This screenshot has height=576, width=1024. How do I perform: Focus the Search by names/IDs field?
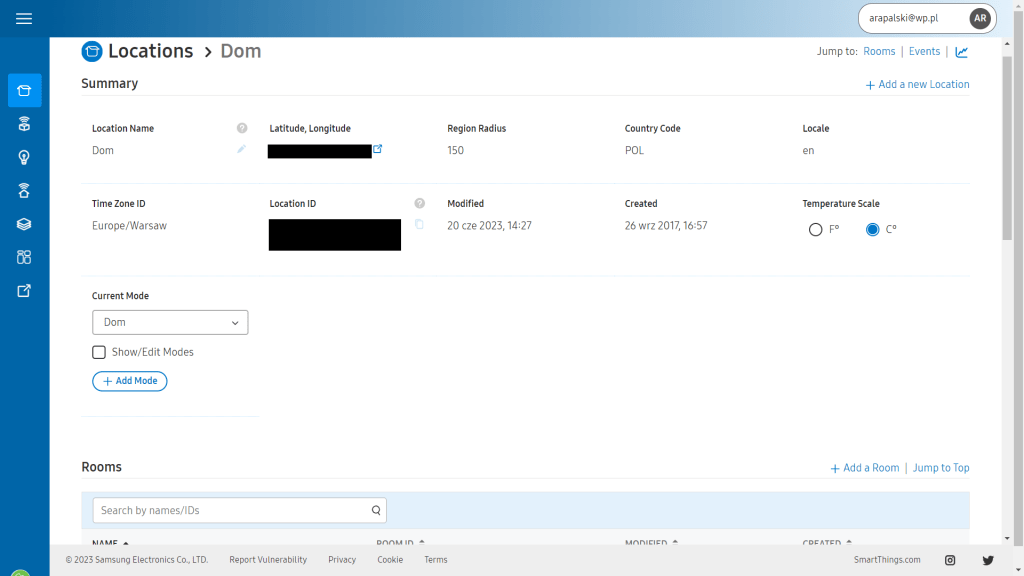[x=230, y=510]
